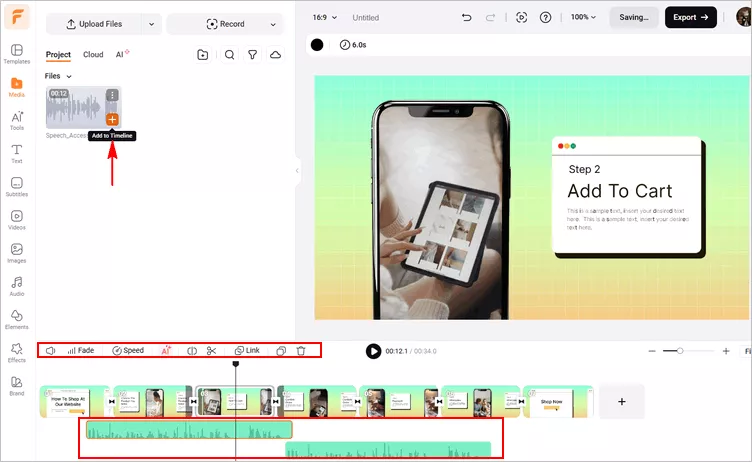Select the upper selected audio track clip

point(189,430)
